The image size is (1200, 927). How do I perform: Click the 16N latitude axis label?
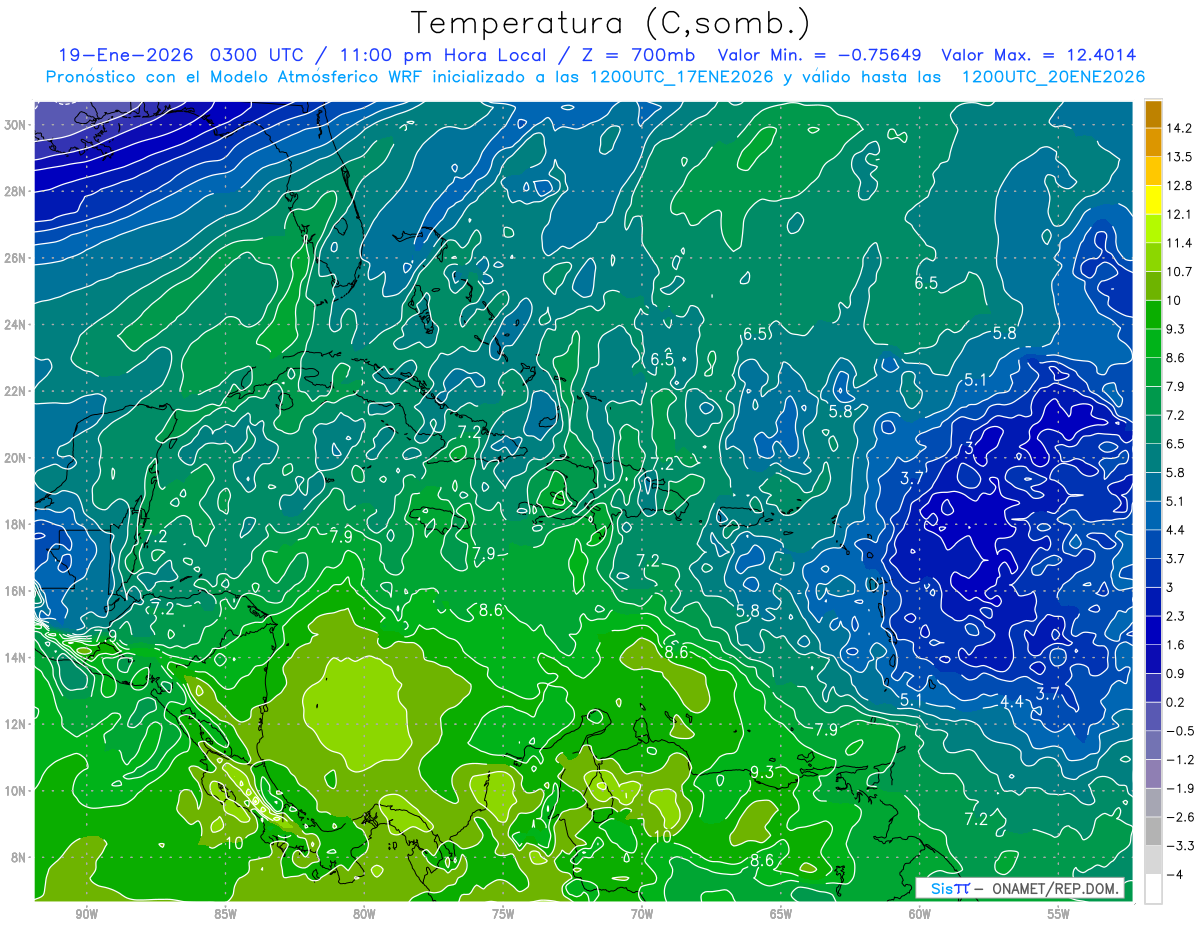[17, 591]
